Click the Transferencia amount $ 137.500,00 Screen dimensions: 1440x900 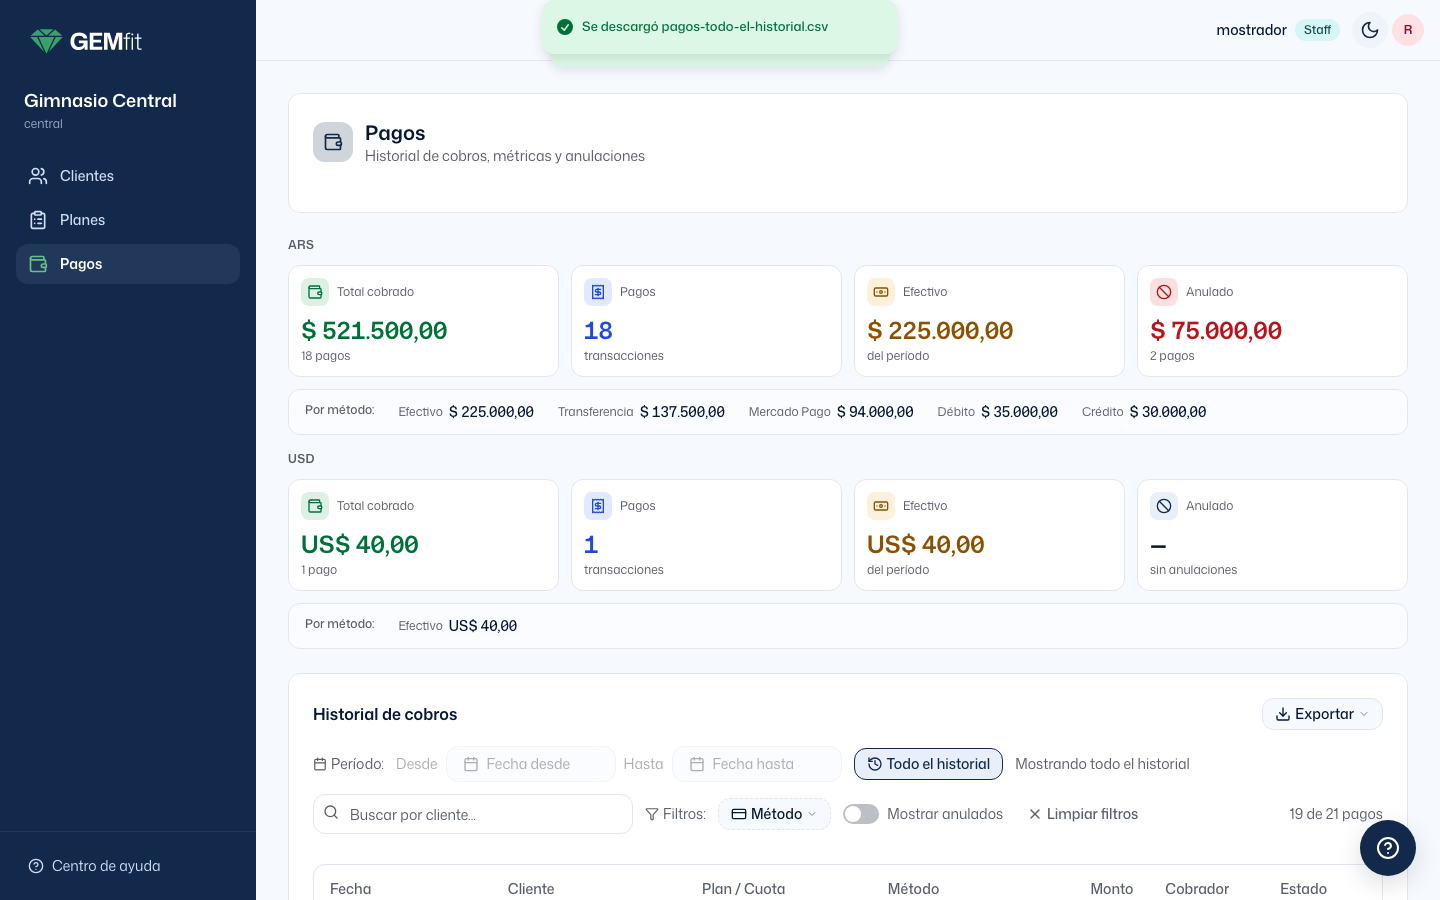coord(682,412)
